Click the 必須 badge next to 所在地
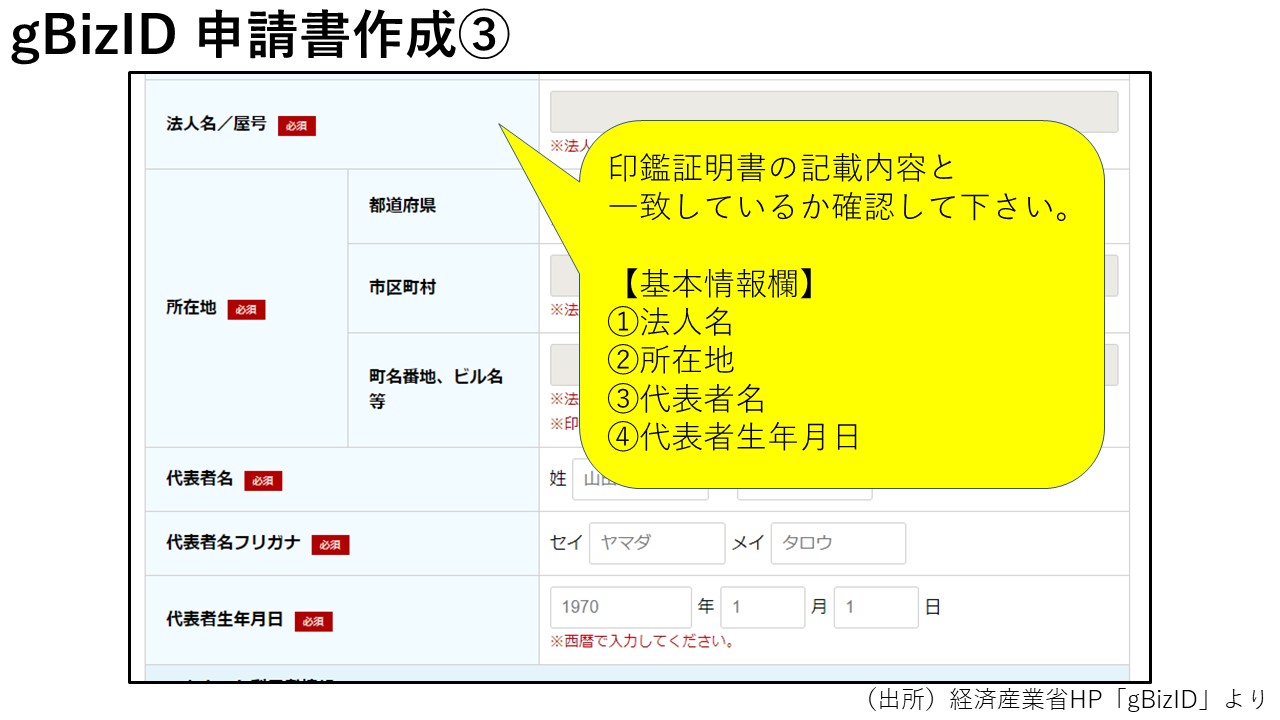1280x720 pixels. [x=246, y=310]
